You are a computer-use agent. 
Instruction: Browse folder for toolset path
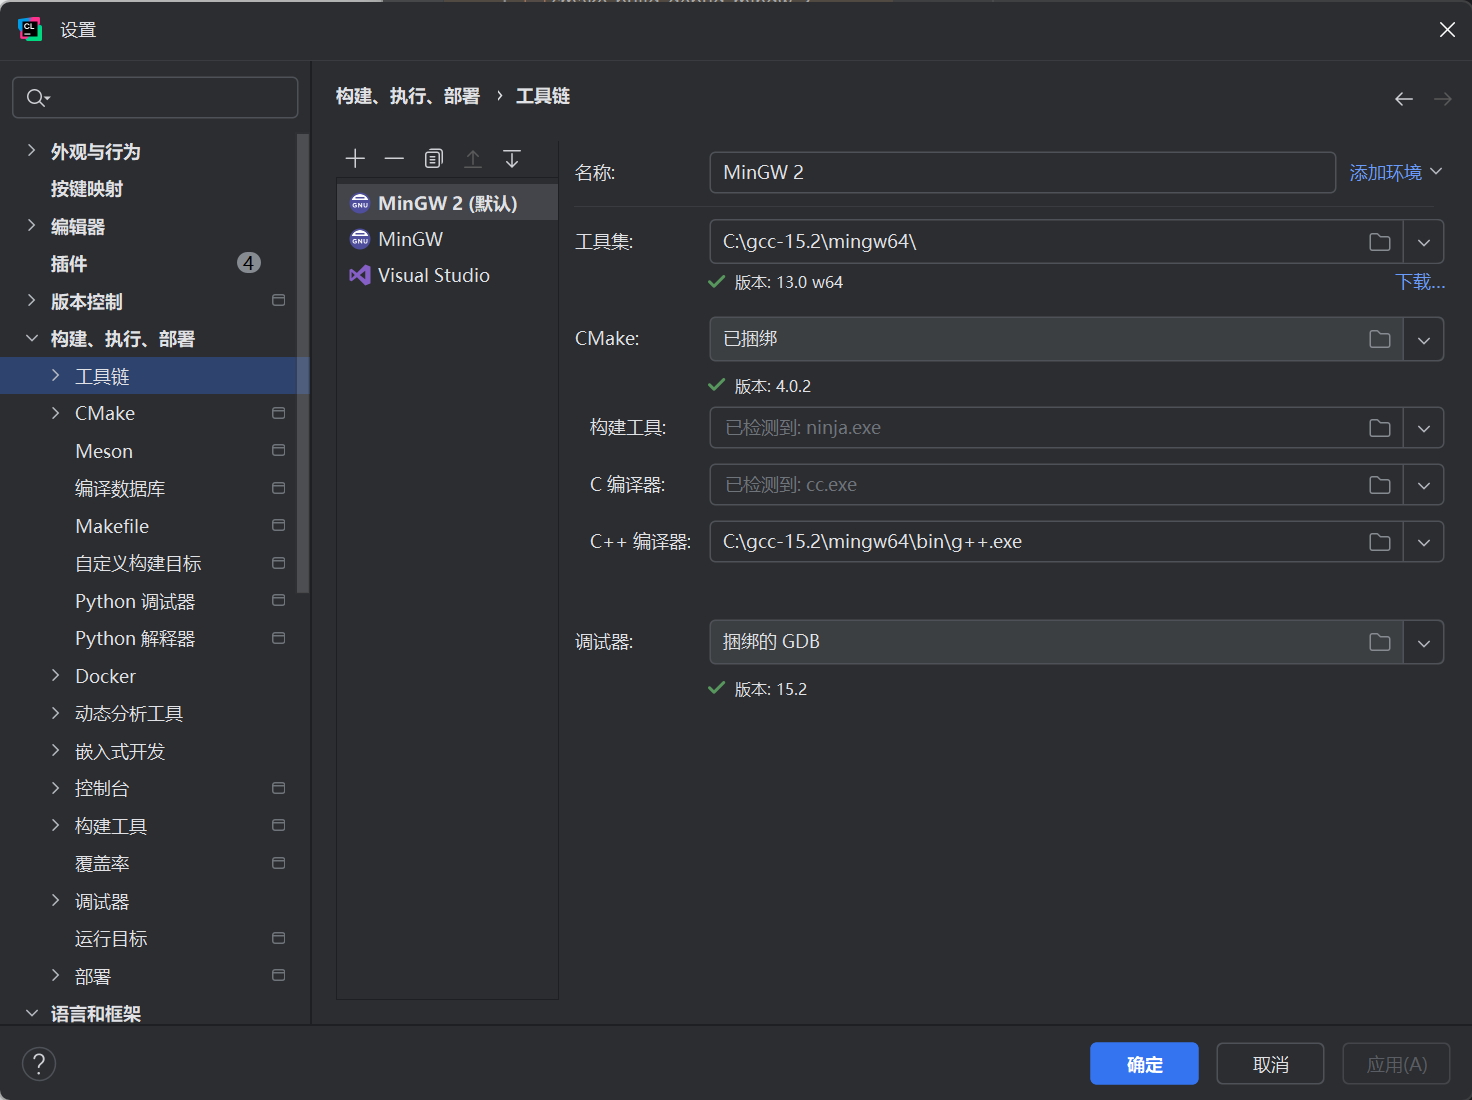click(1380, 242)
